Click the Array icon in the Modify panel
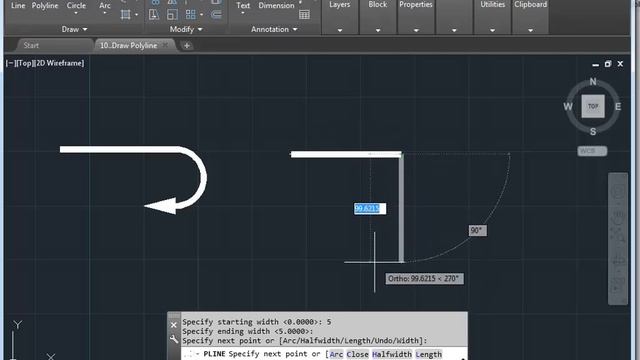 click(191, 15)
